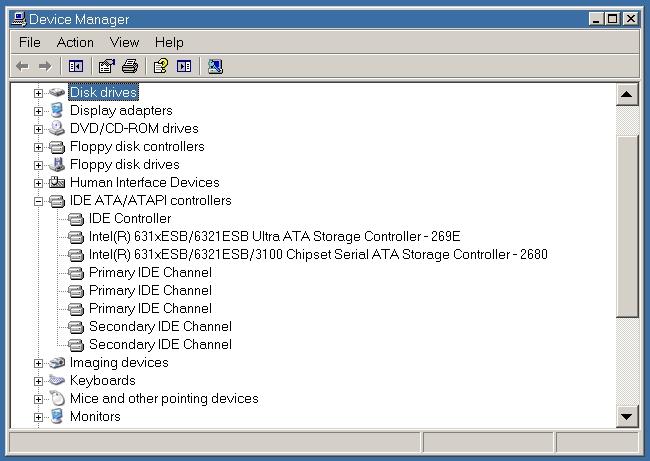Click the vertical scrollbar thumb

pyautogui.click(x=626, y=226)
